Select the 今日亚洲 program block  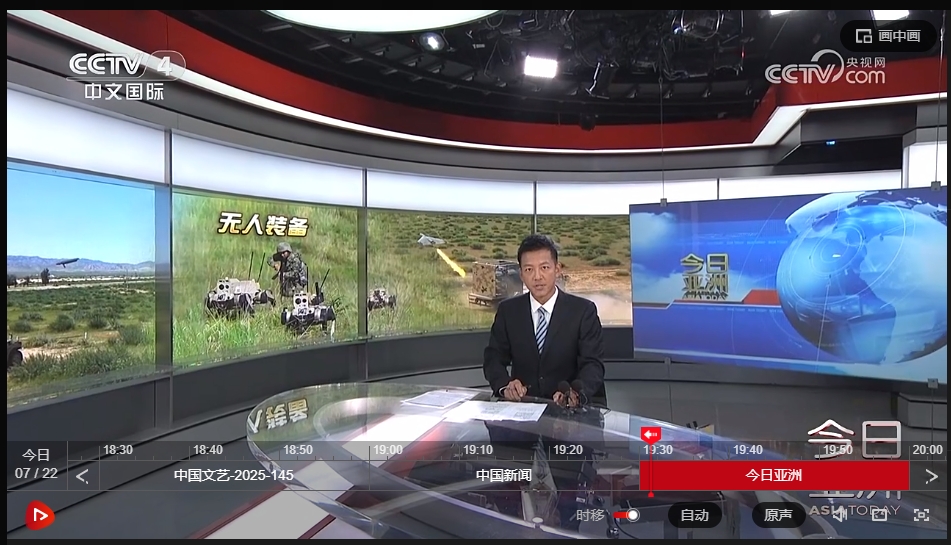pyautogui.click(x=774, y=475)
